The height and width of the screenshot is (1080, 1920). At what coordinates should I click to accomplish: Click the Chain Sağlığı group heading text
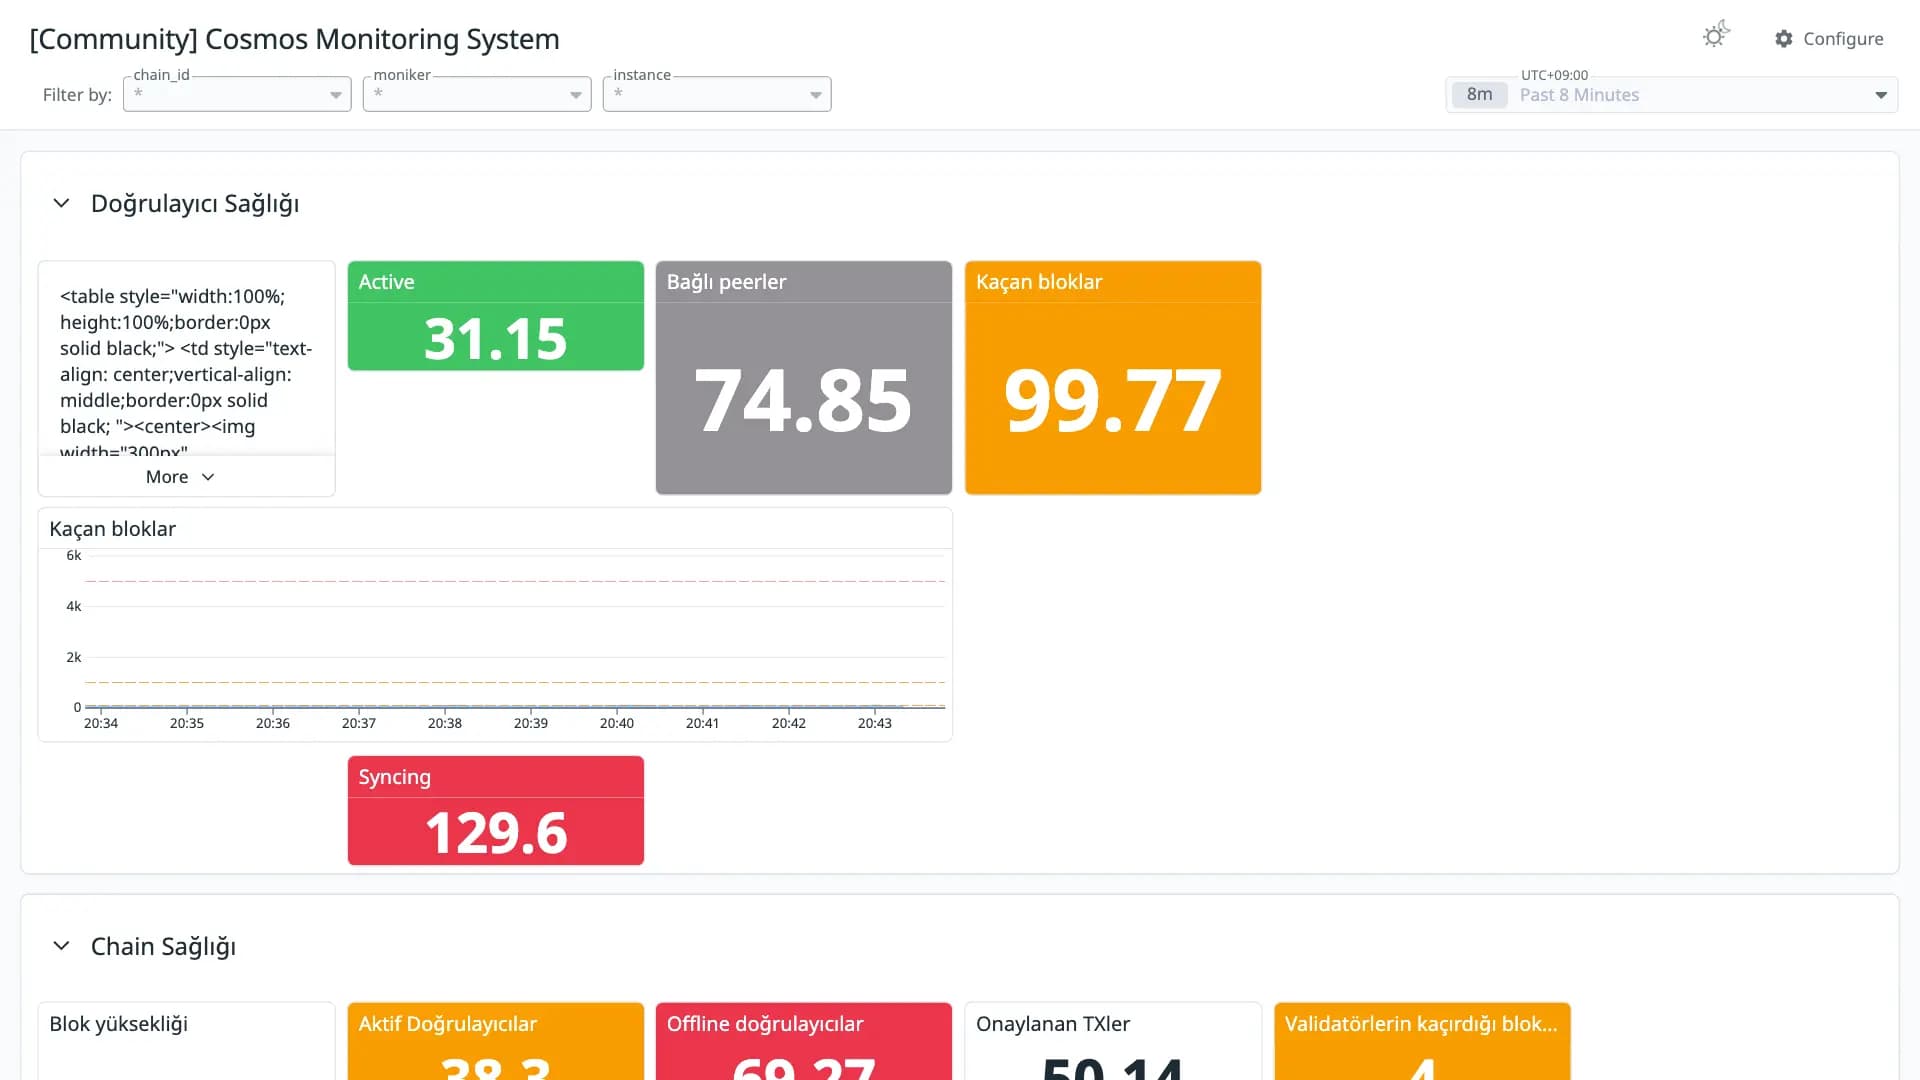click(163, 947)
